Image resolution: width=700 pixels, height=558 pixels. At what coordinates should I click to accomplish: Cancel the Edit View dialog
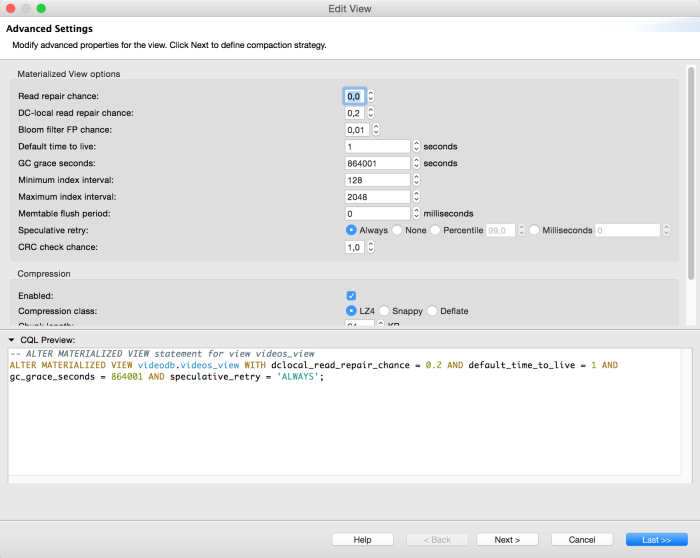pyautogui.click(x=582, y=540)
